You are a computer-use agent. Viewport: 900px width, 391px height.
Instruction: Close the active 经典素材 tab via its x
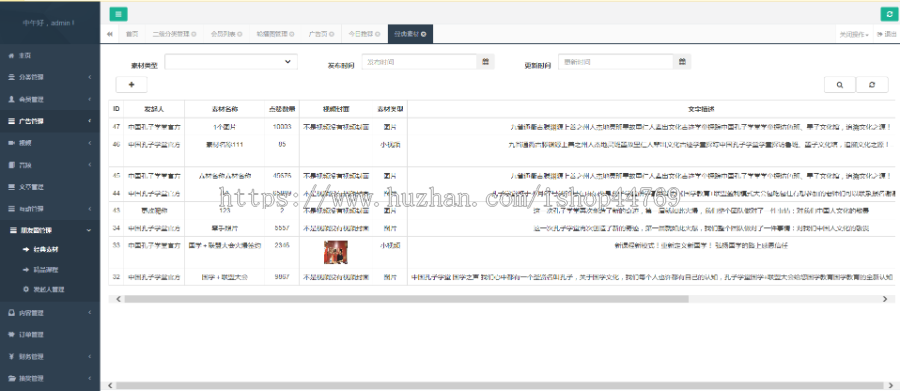423,34
